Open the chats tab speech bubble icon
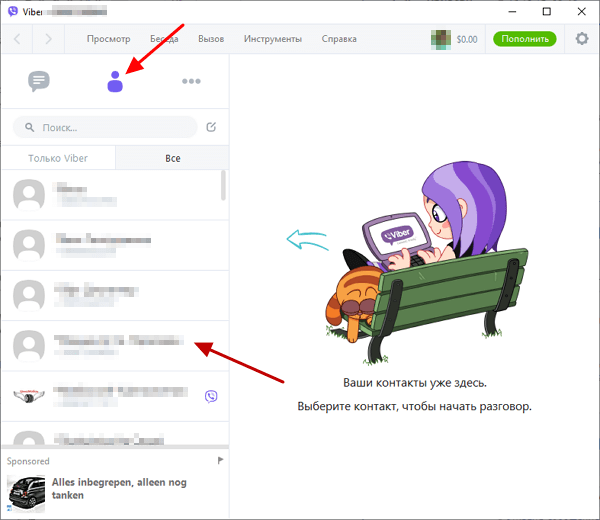Image resolution: width=600 pixels, height=520 pixels. click(39, 81)
